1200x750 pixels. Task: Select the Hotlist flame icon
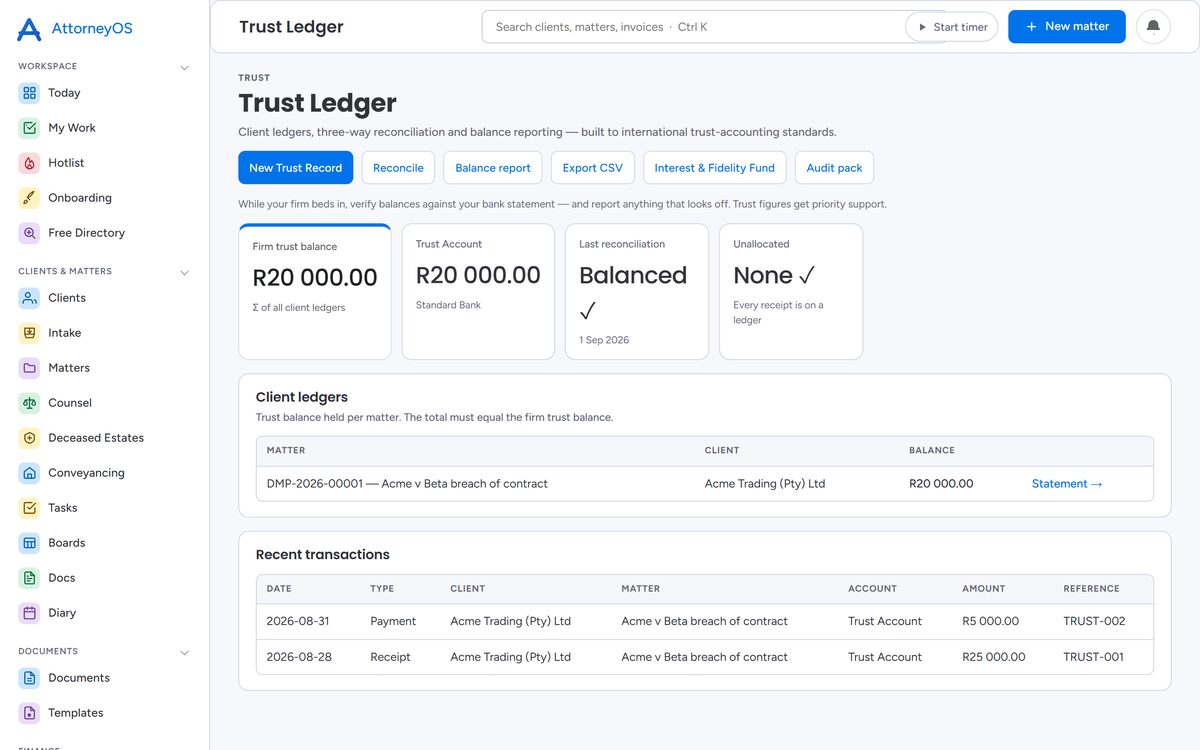coord(29,163)
